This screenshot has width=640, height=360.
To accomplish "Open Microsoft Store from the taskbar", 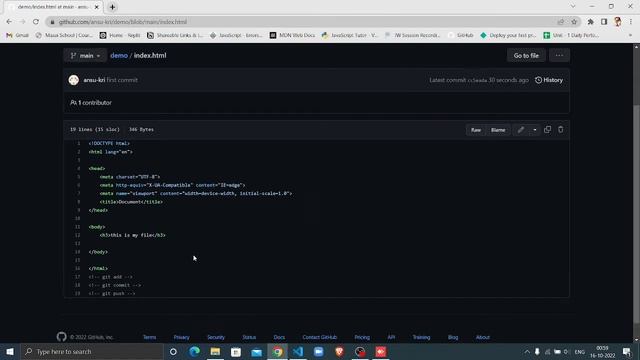I will coord(236,351).
